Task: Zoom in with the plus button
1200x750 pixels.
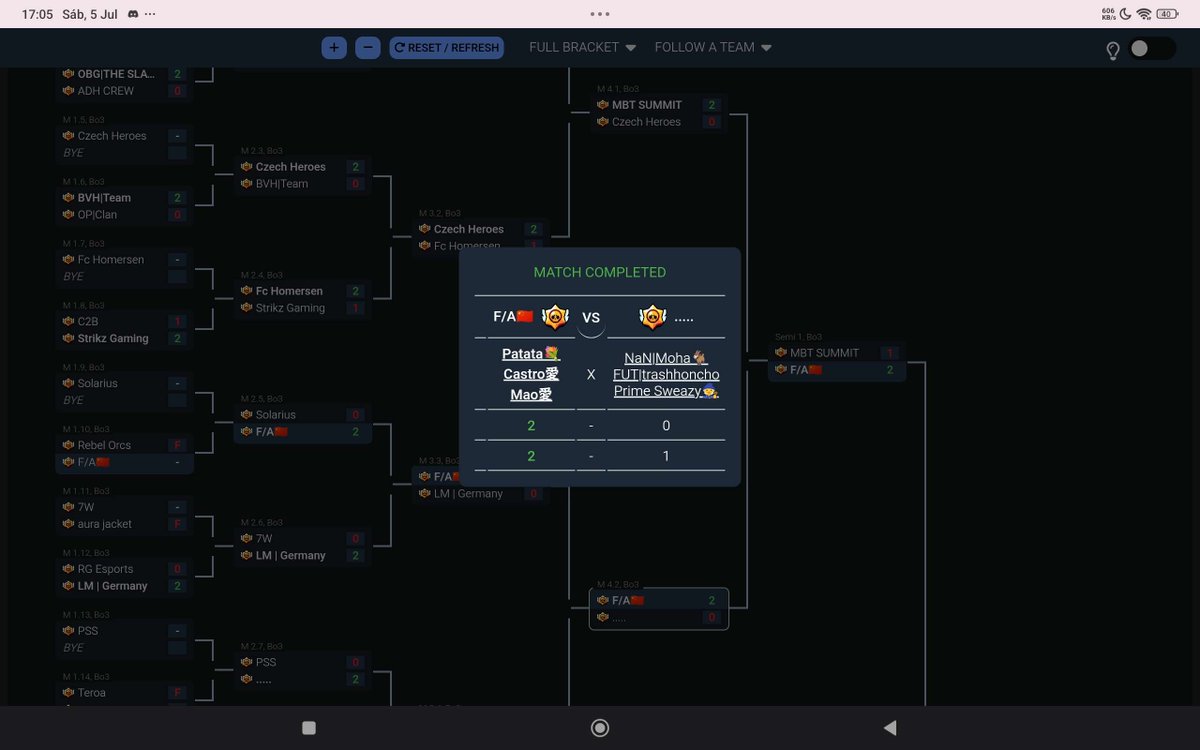Action: 334,47
